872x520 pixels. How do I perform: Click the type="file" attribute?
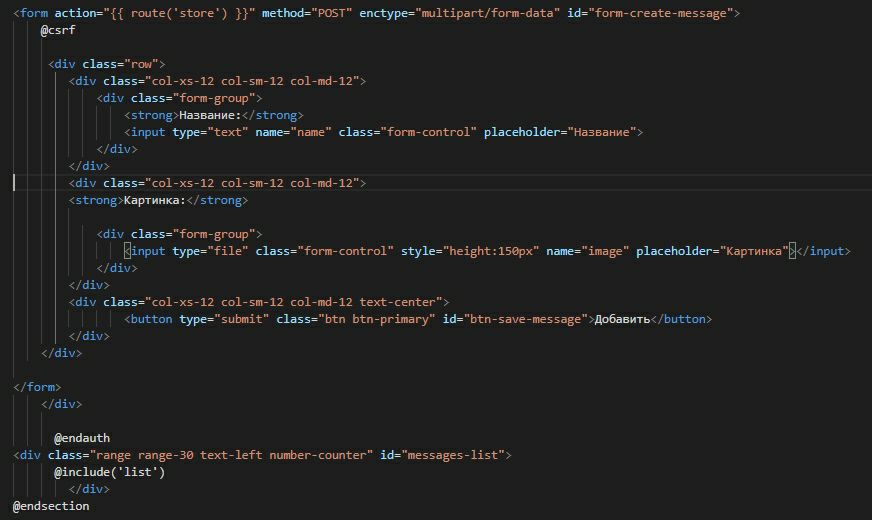(210, 251)
